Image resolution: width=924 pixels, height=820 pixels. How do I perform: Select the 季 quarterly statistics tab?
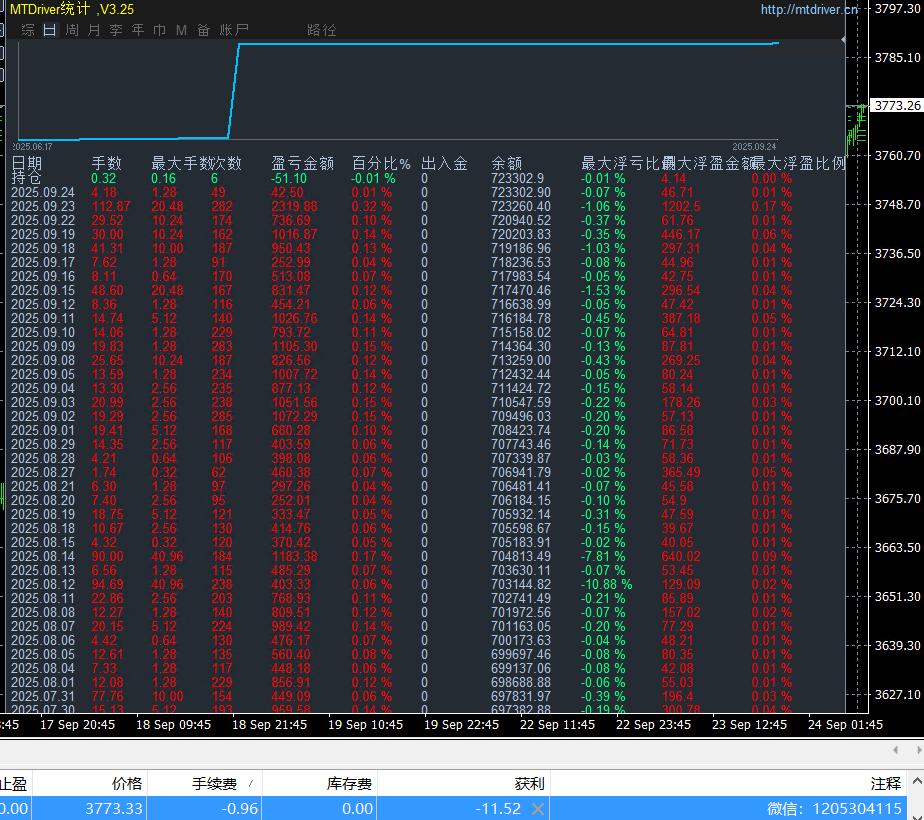[x=116, y=30]
